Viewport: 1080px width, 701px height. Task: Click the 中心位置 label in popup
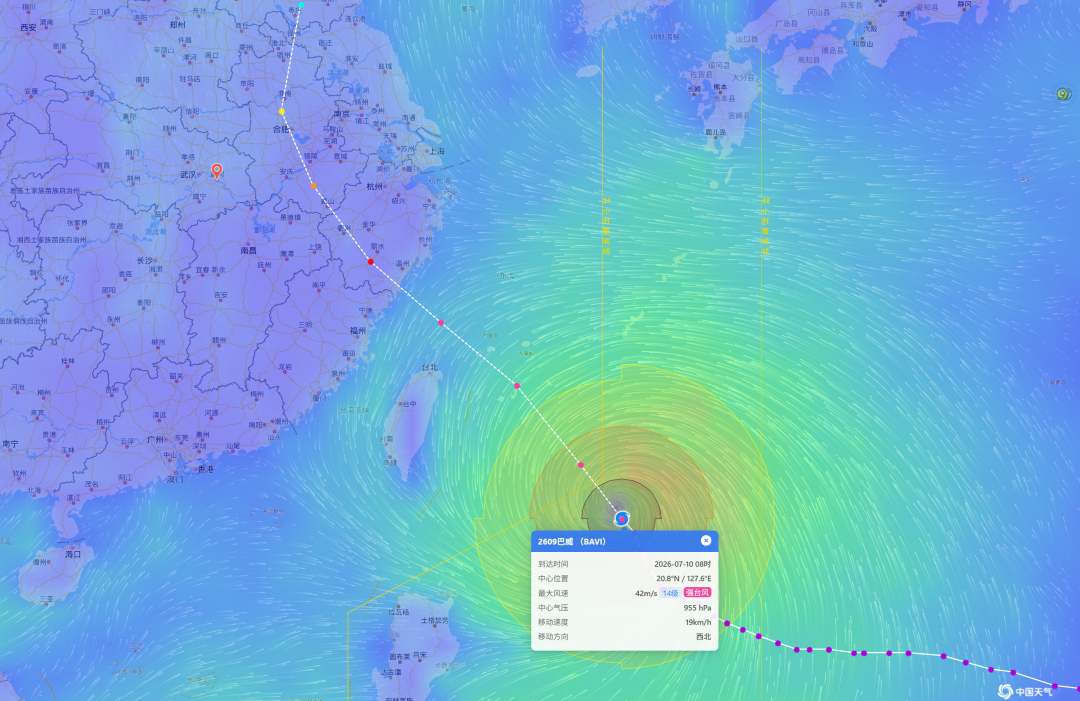(x=553, y=578)
